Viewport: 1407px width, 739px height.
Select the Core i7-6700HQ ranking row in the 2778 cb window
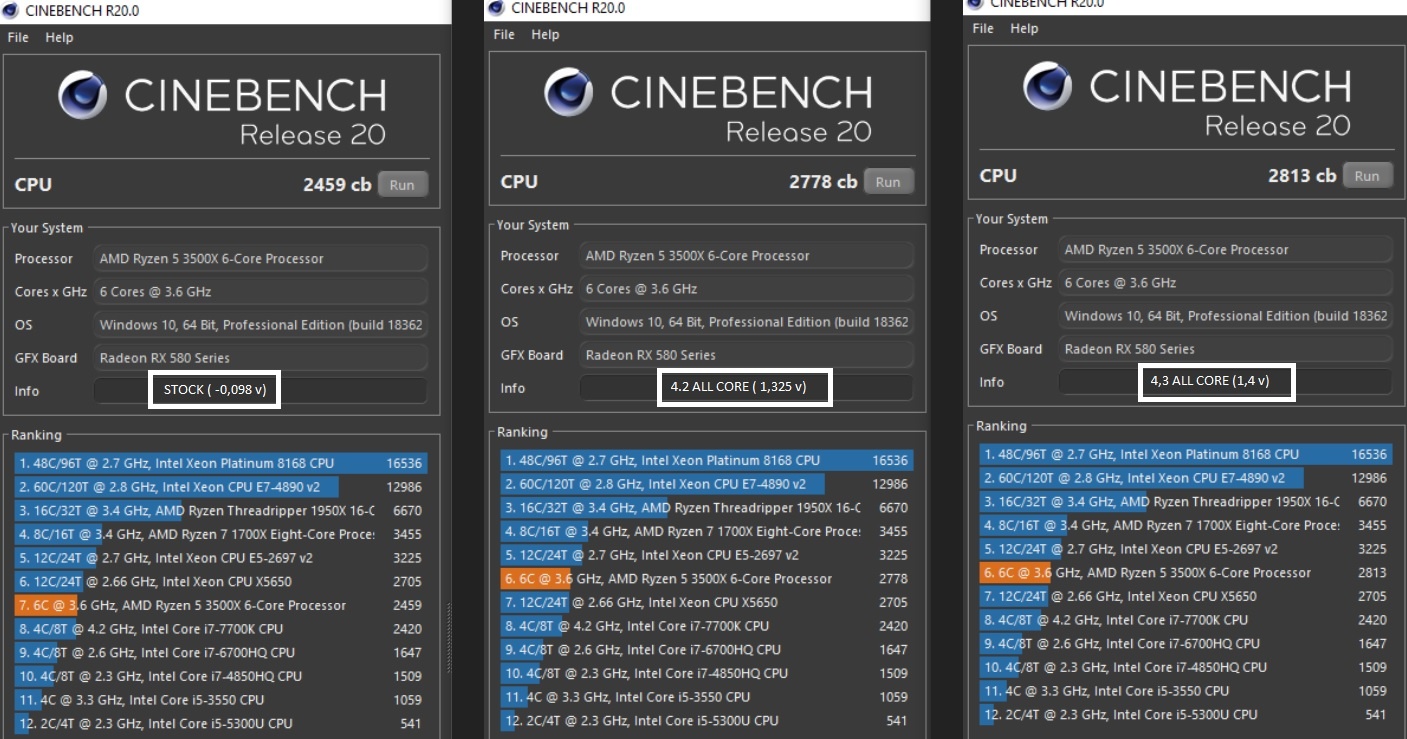point(706,649)
